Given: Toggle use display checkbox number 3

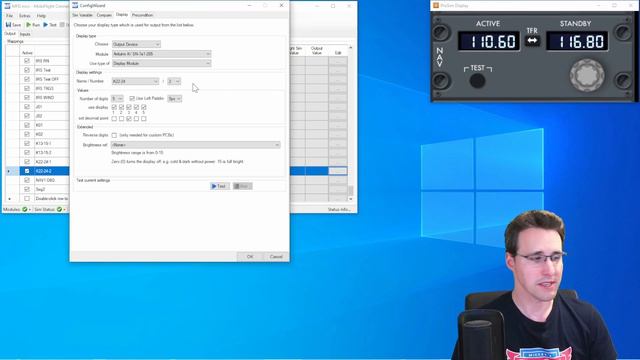Looking at the screenshot, I should tap(129, 107).
